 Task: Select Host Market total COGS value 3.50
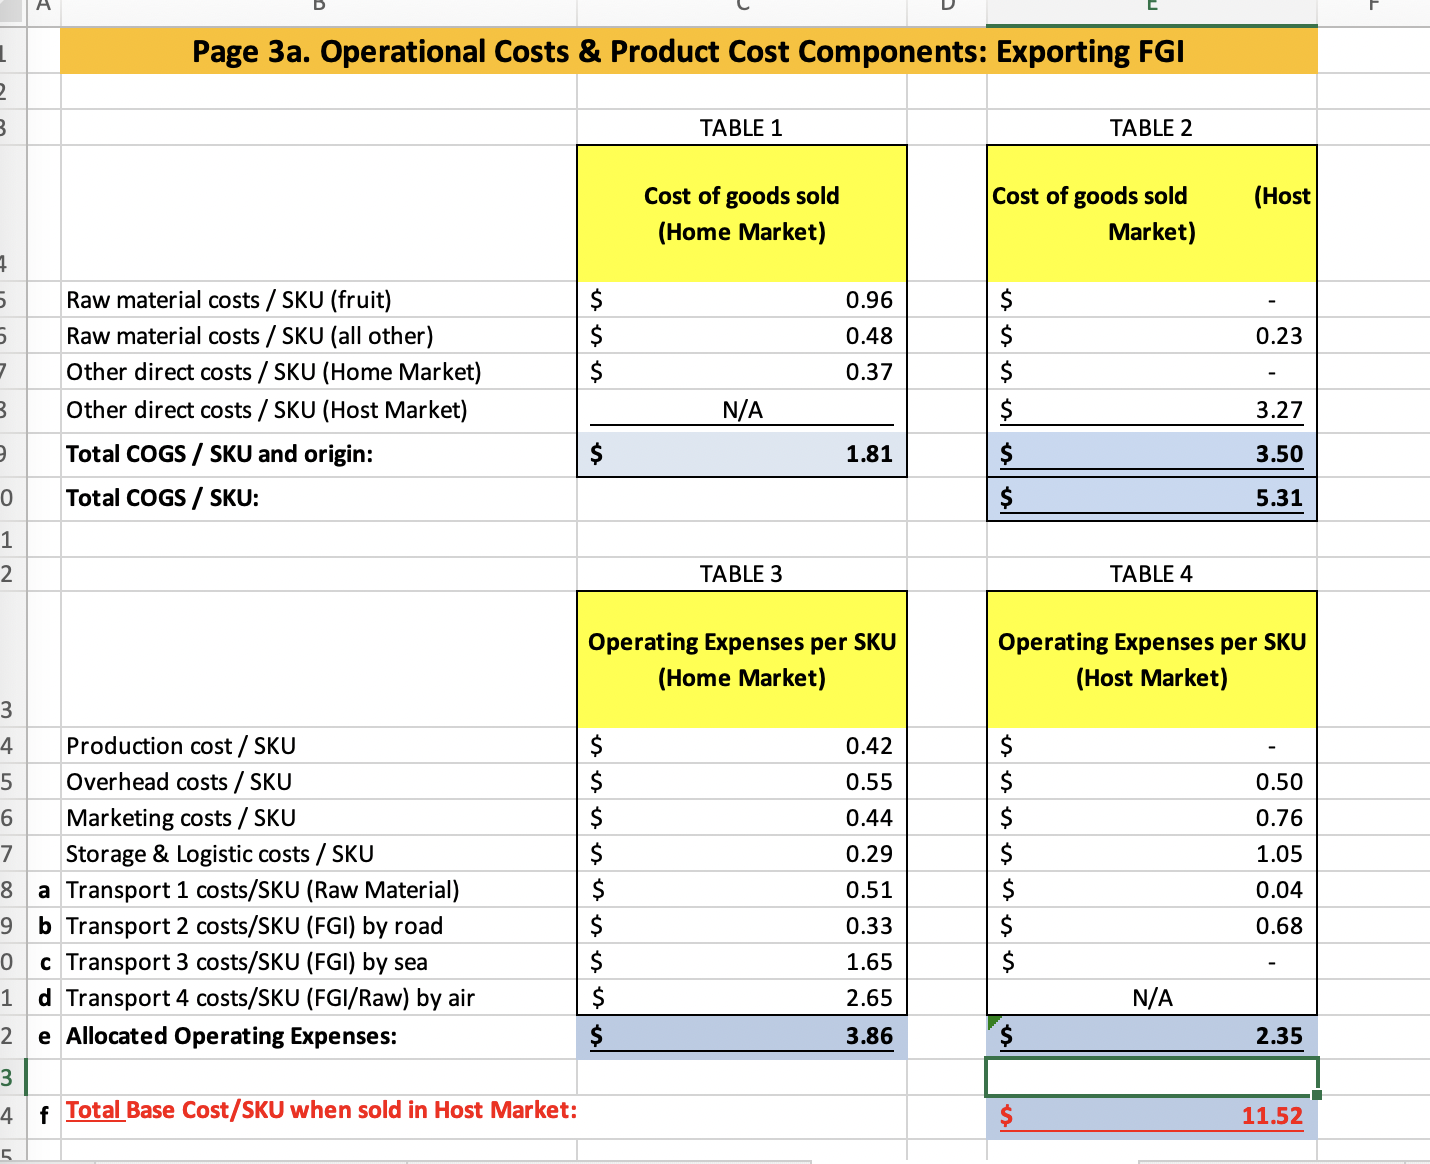click(x=1151, y=454)
